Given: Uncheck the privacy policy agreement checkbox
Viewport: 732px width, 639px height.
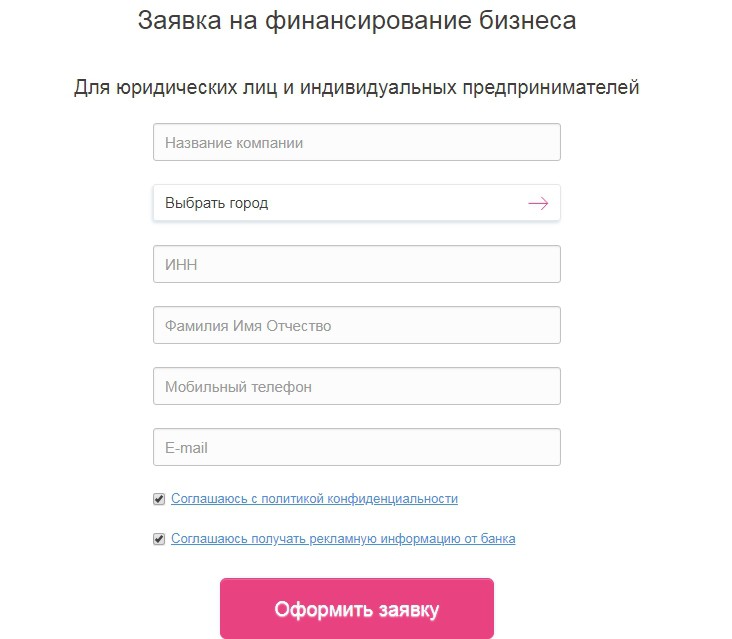Looking at the screenshot, I should pos(159,499).
